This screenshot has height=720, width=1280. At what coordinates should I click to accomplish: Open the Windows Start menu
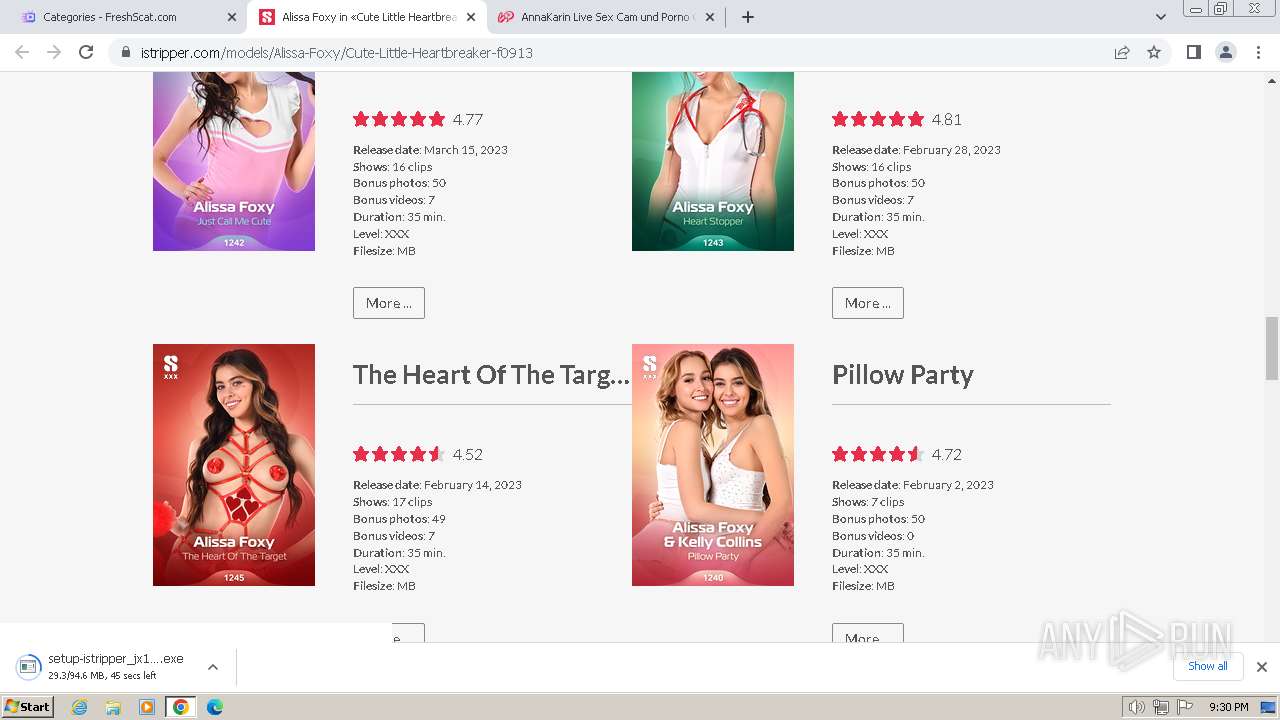click(28, 707)
